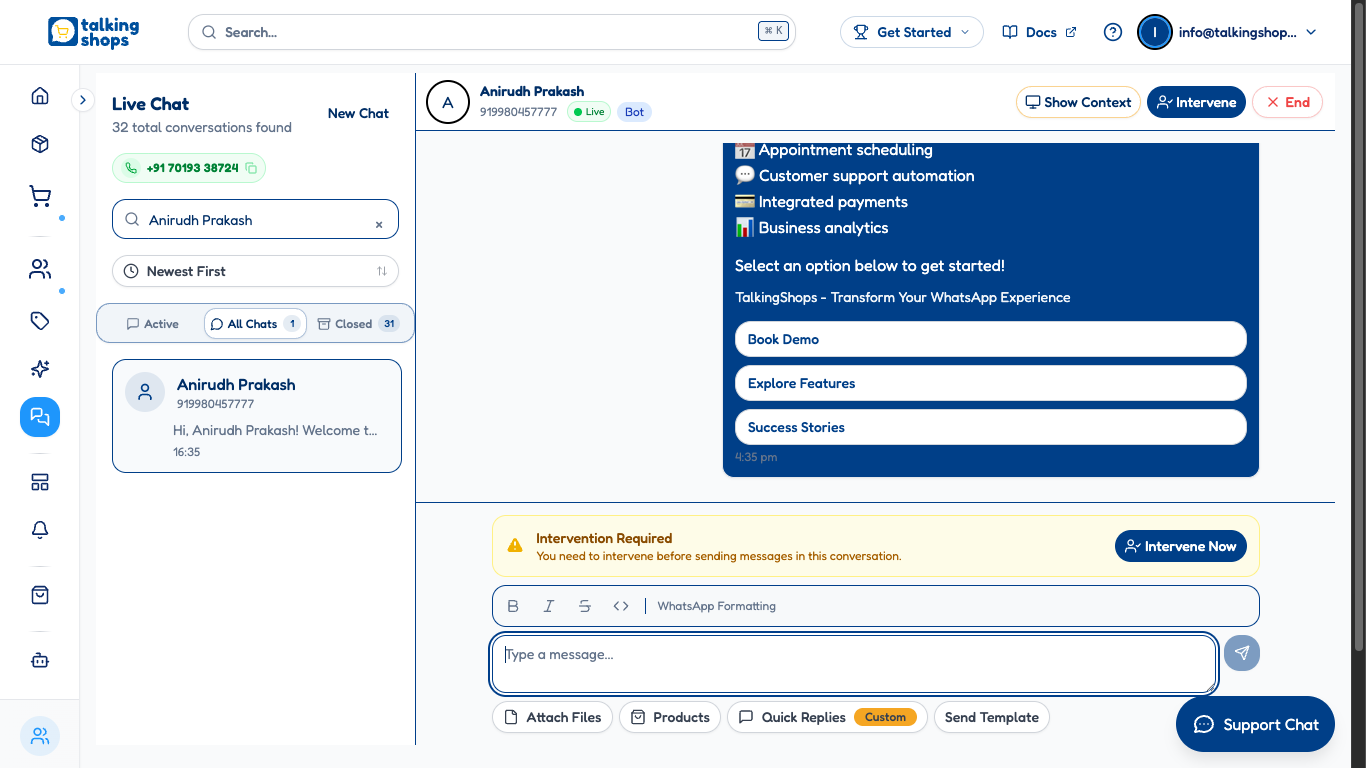
Task: Click the Type a message field
Action: [x=853, y=662]
